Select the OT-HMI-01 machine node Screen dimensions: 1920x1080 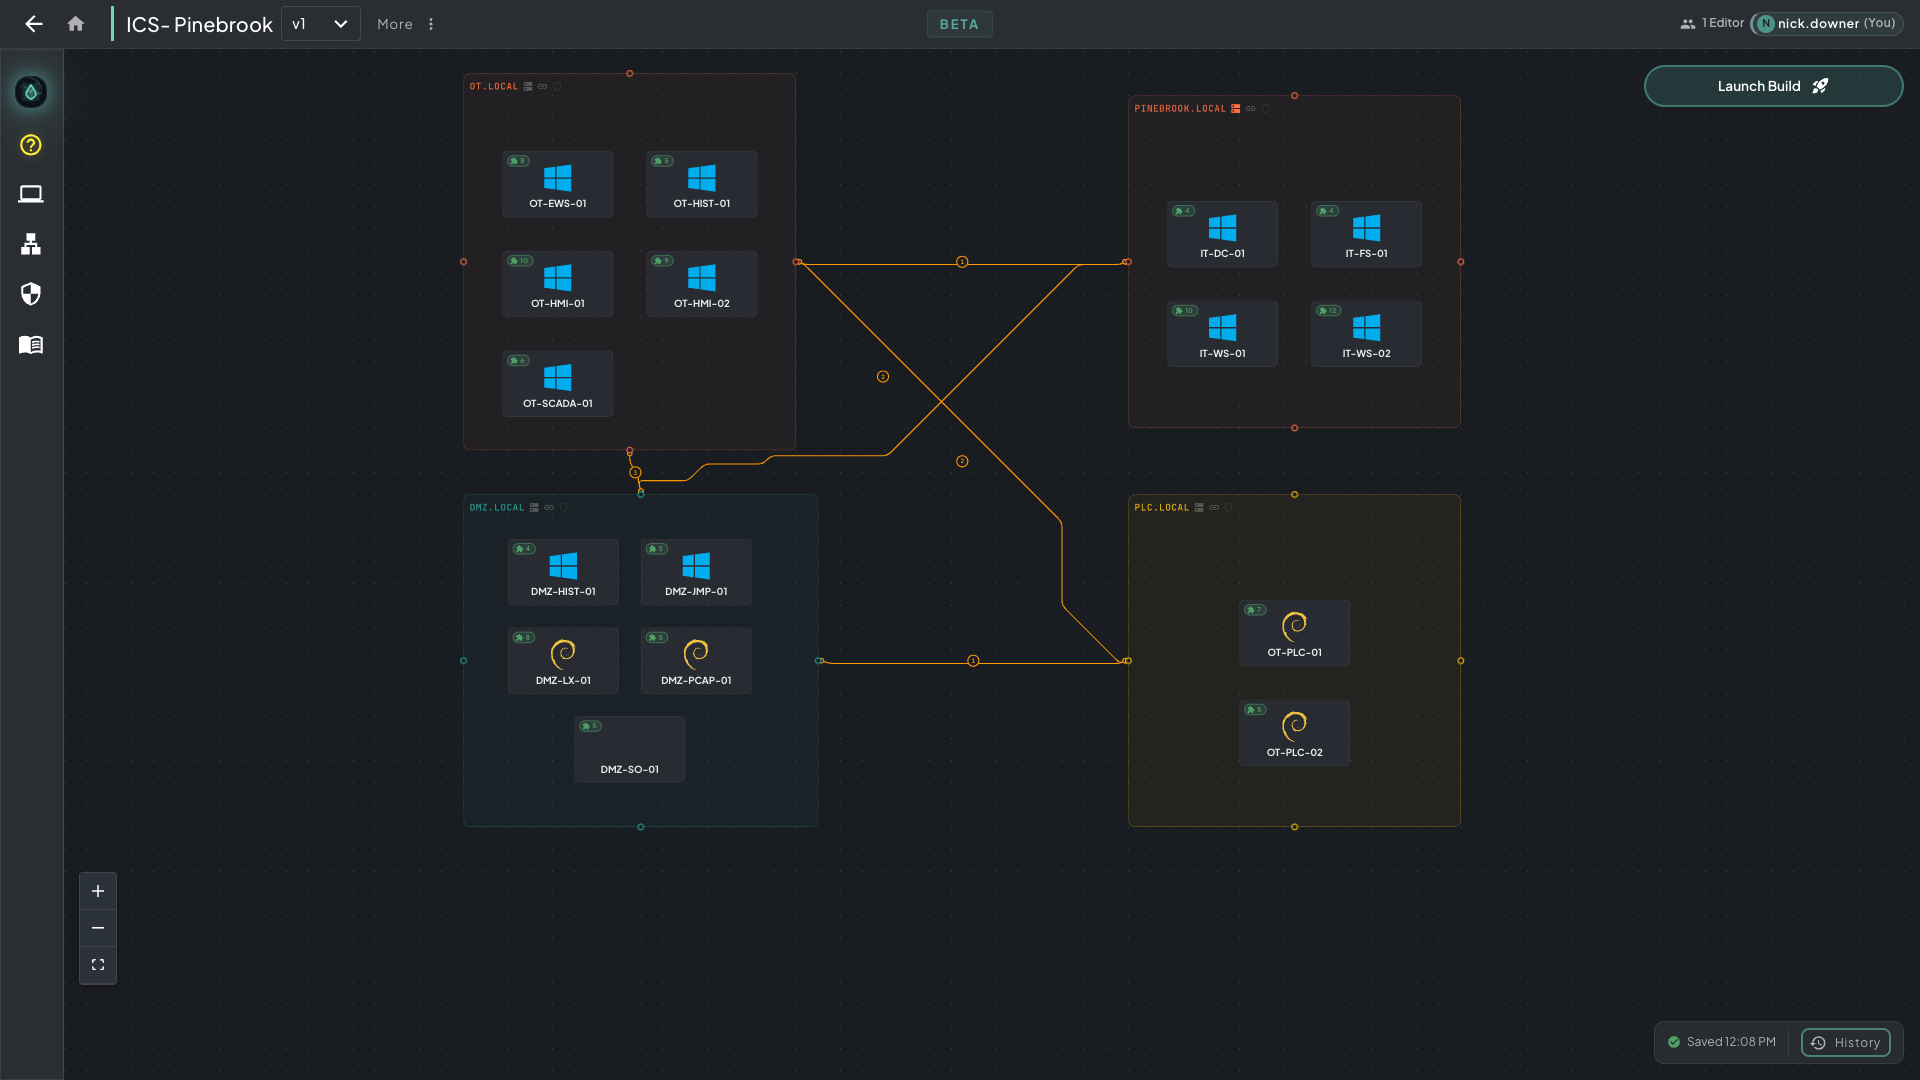point(558,284)
